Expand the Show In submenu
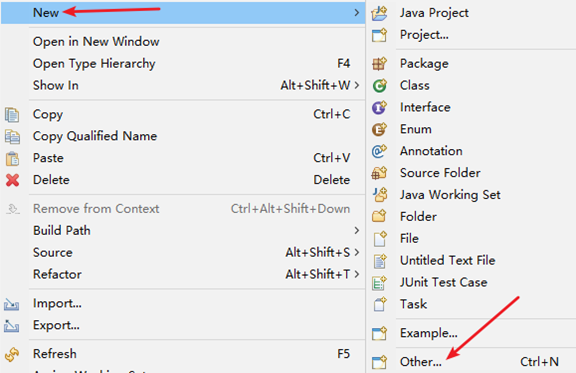The height and width of the screenshot is (373, 576). [x=356, y=86]
